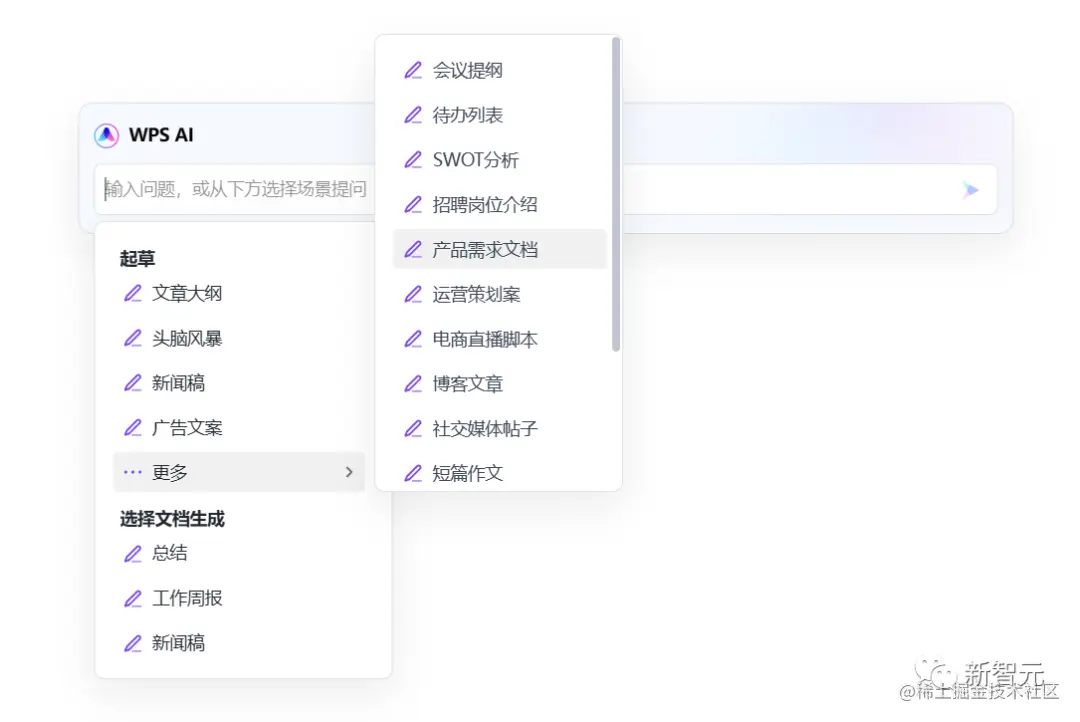Click the pencil icon beside SWOT分析
1080x722 pixels.
click(x=412, y=159)
